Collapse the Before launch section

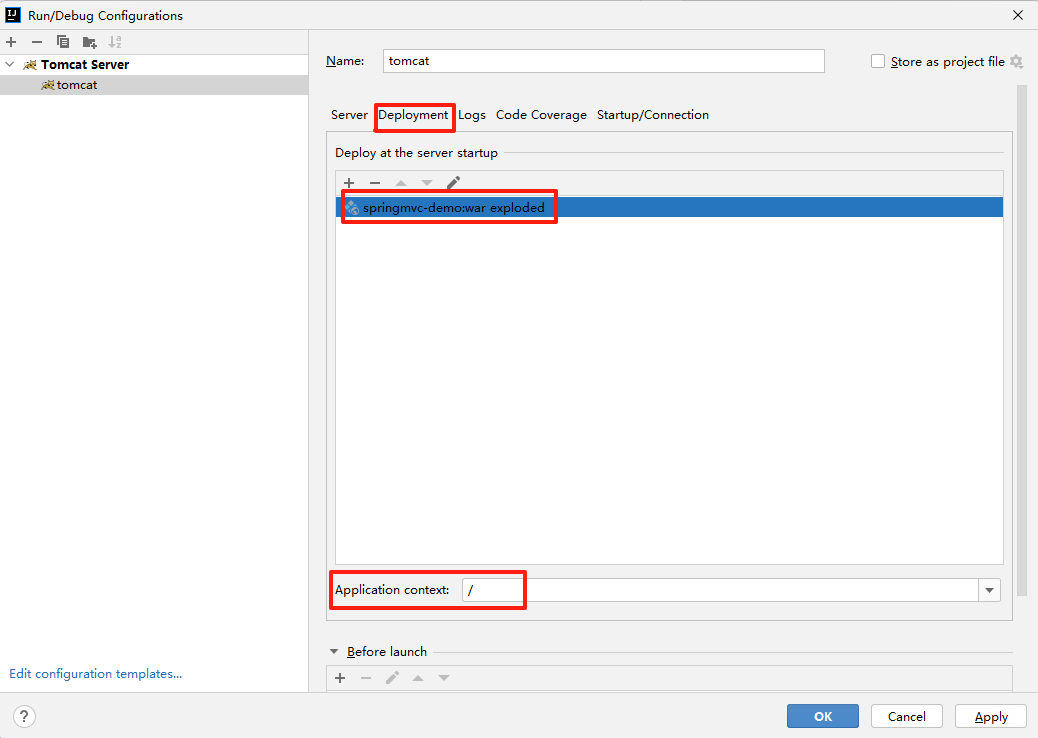tap(334, 651)
